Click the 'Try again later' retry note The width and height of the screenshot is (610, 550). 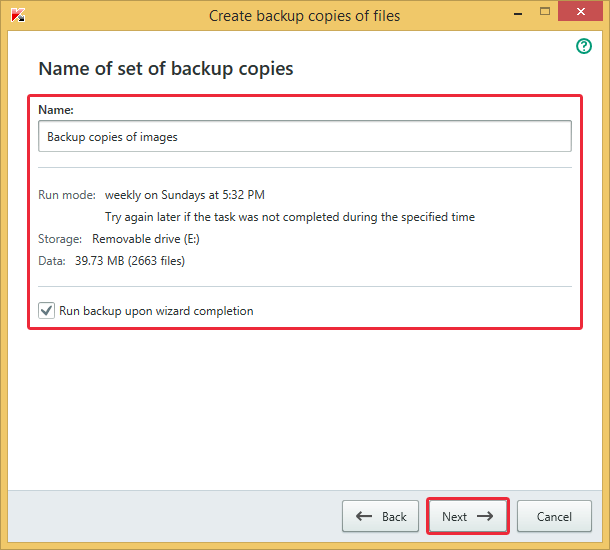(x=290, y=217)
